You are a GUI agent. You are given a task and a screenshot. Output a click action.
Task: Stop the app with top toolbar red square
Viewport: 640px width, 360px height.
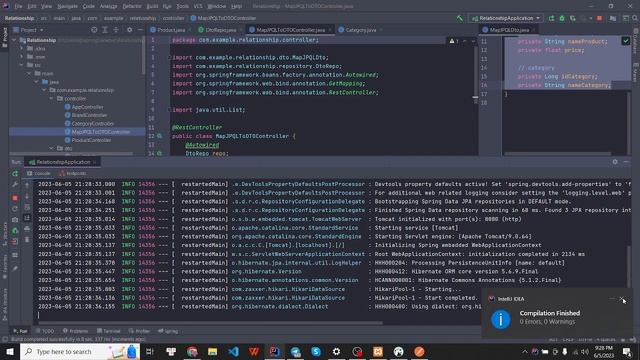(x=600, y=18)
